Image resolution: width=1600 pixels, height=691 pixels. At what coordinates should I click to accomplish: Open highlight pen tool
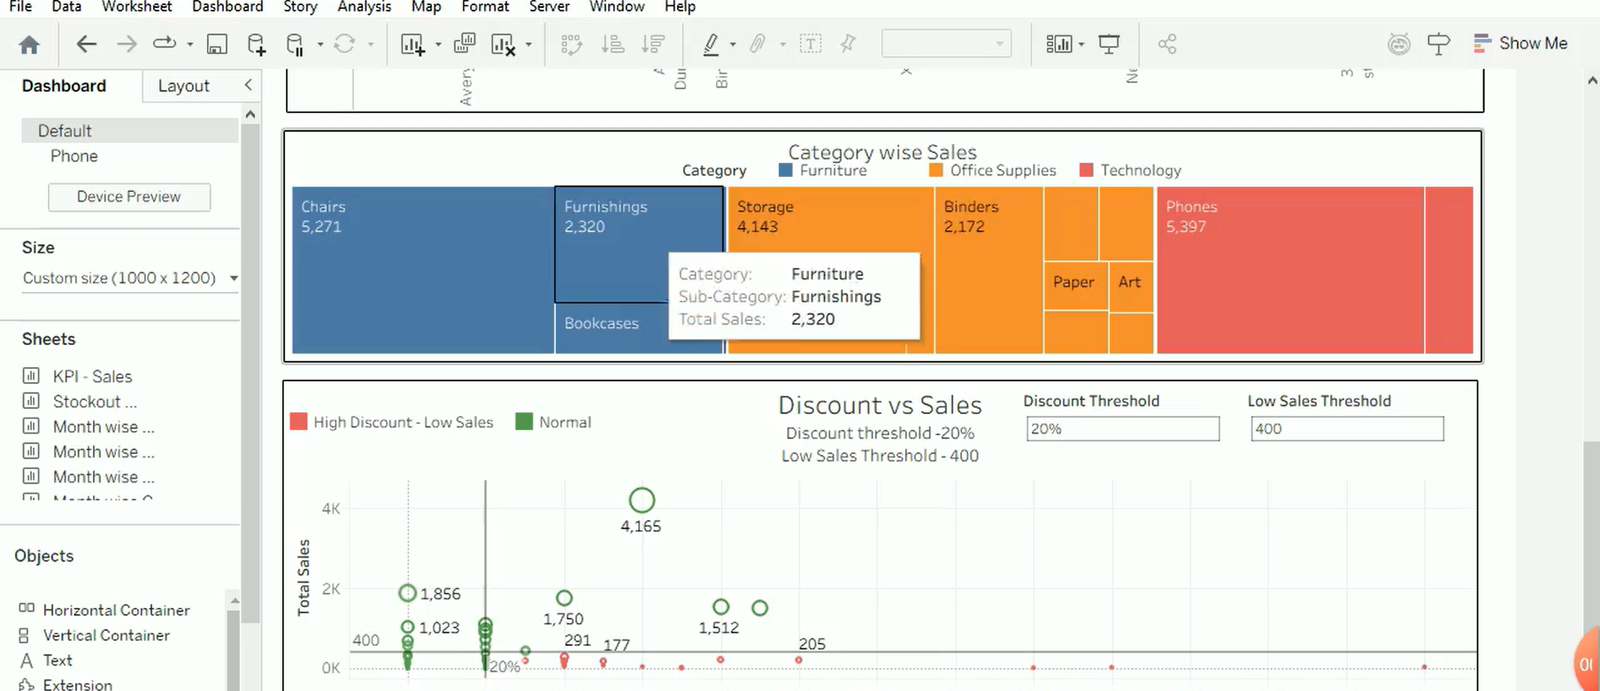point(711,44)
